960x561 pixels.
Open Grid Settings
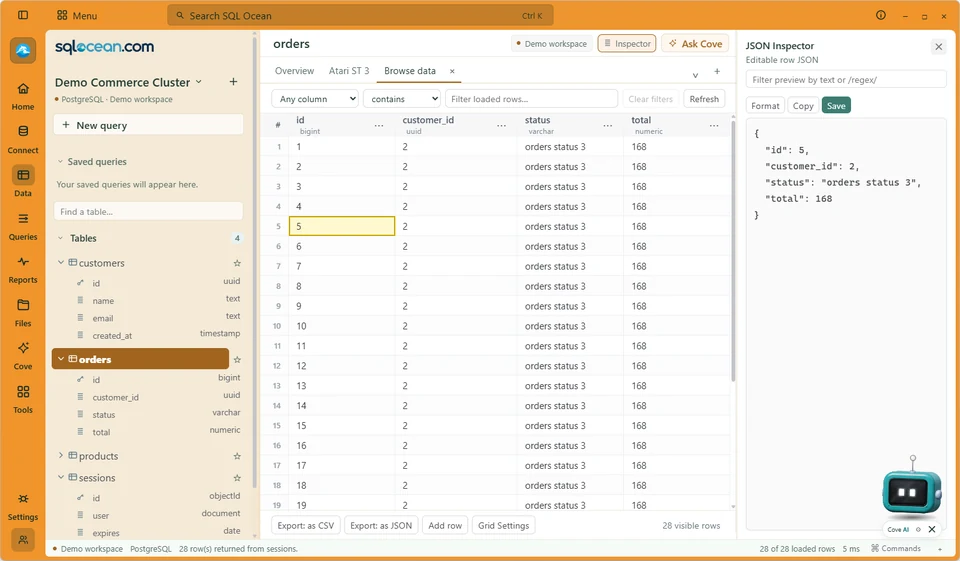tap(503, 525)
